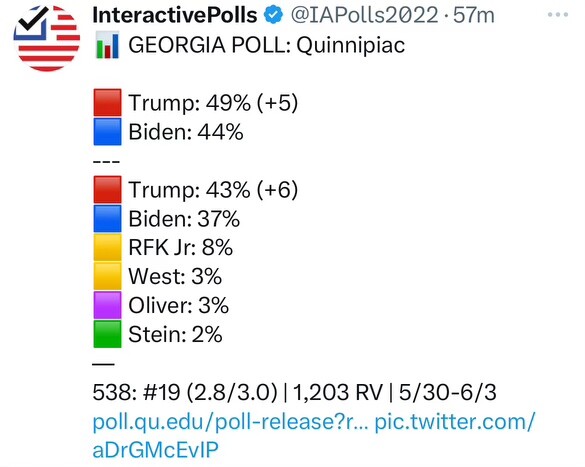The height and width of the screenshot is (467, 585).
Task: Click the red square beside Trump 49%
Action: [107, 103]
